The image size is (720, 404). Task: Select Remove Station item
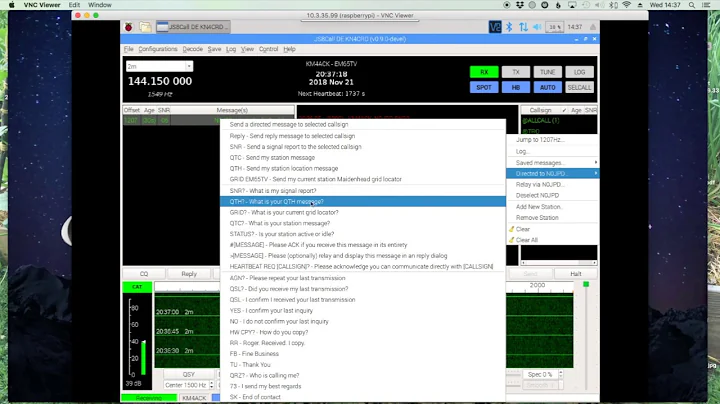tap(553, 218)
